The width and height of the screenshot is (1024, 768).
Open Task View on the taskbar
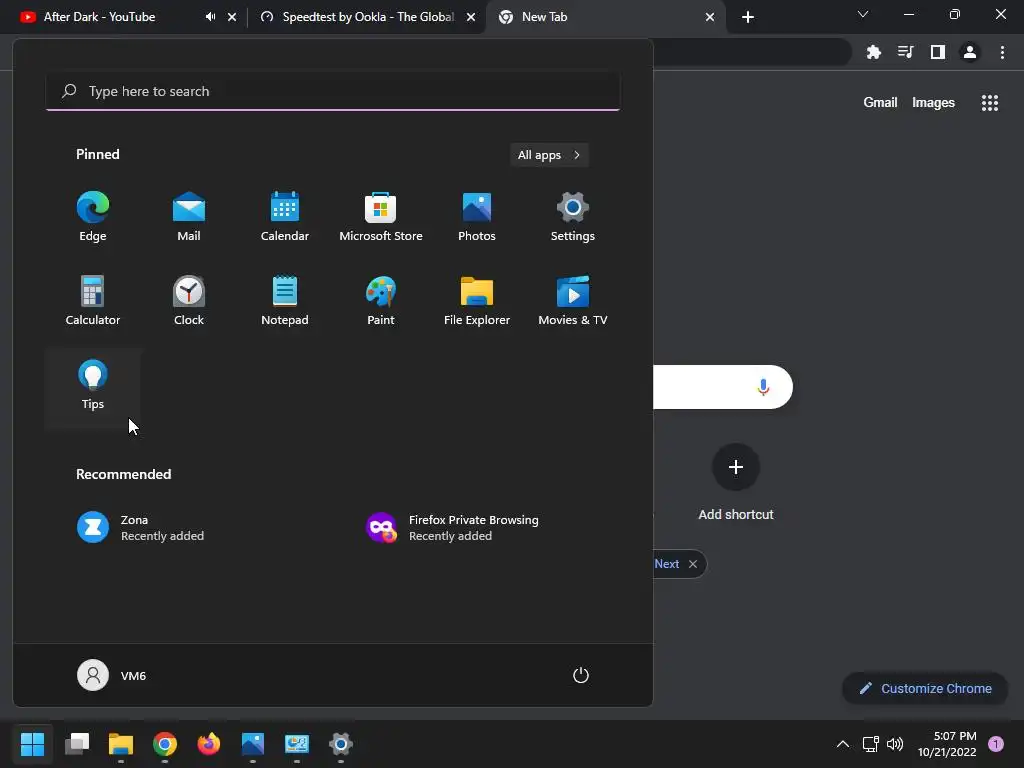click(x=77, y=743)
